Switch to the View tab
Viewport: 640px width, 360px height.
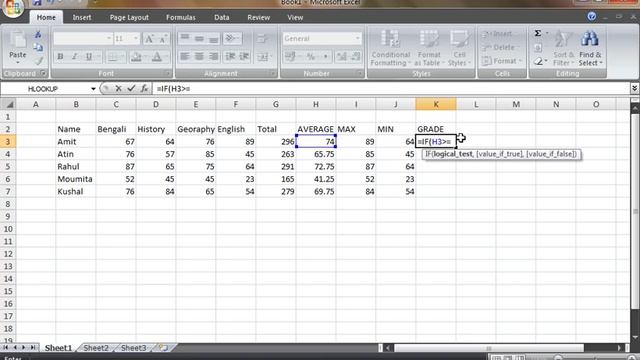295,18
